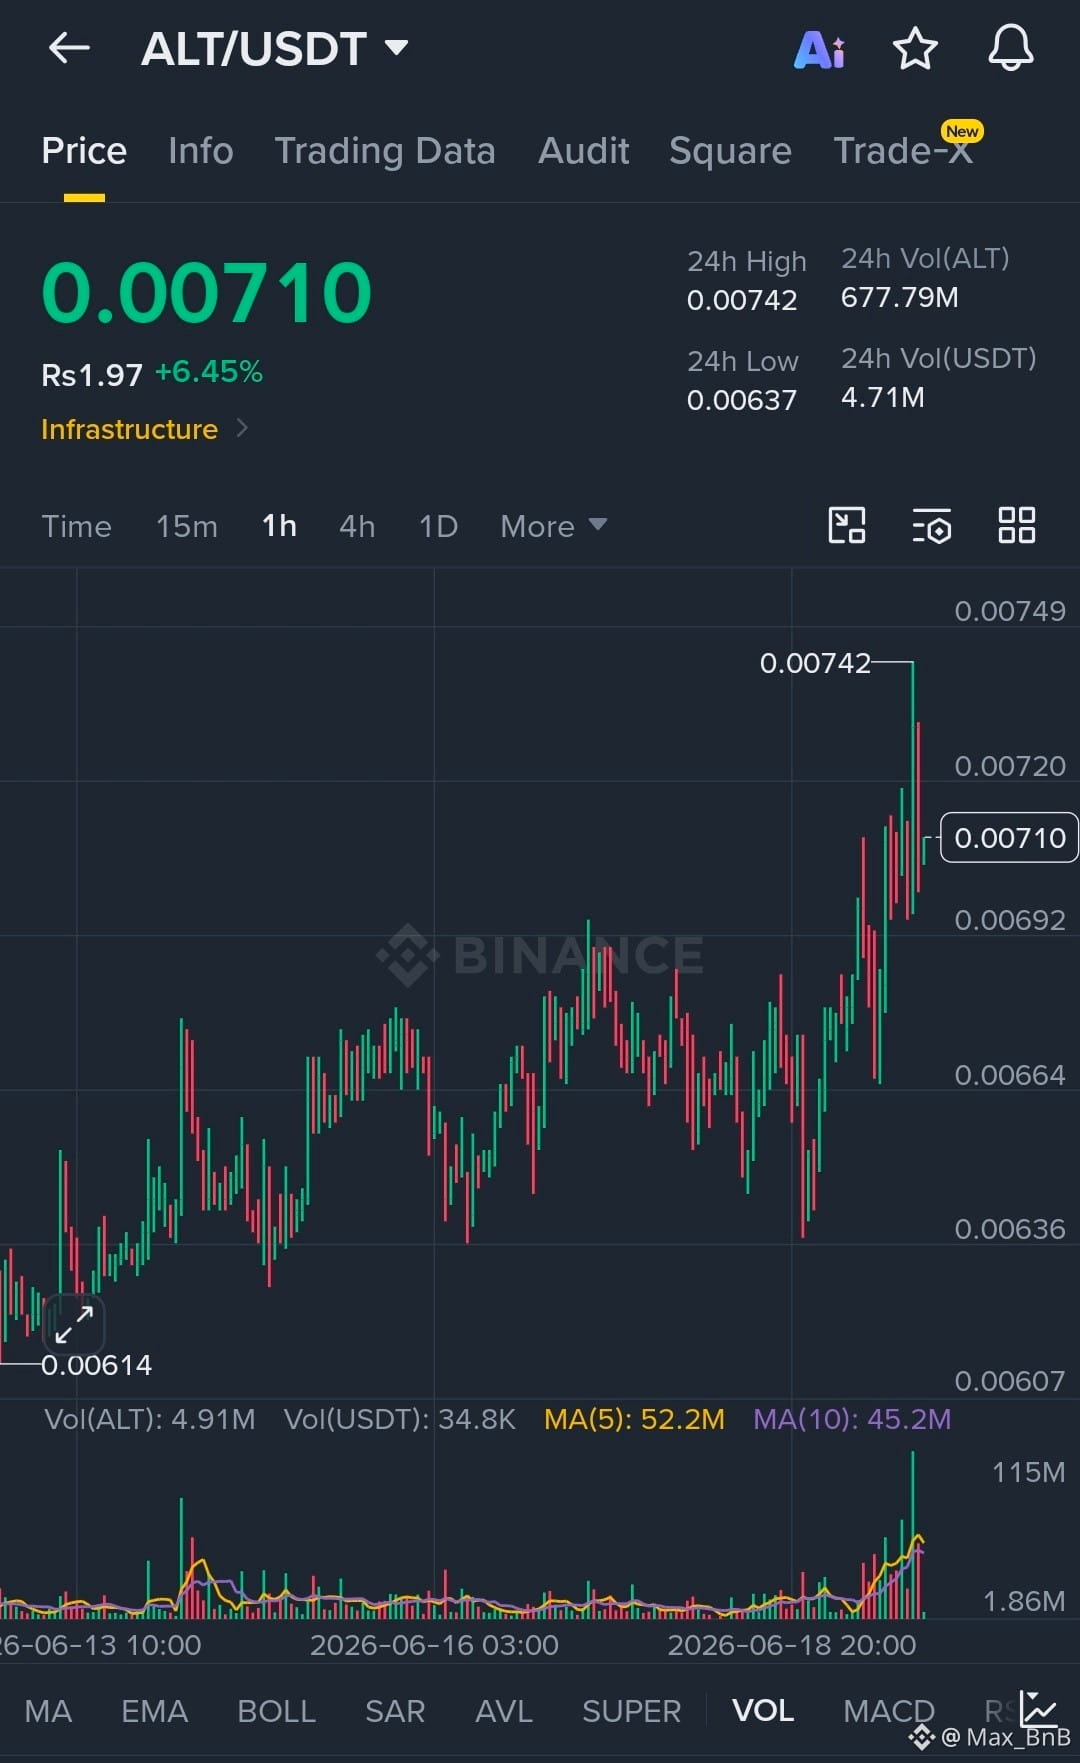1080x1763 pixels.
Task: Tap the Vol(ALT): 4.91M label
Action: pos(150,1419)
